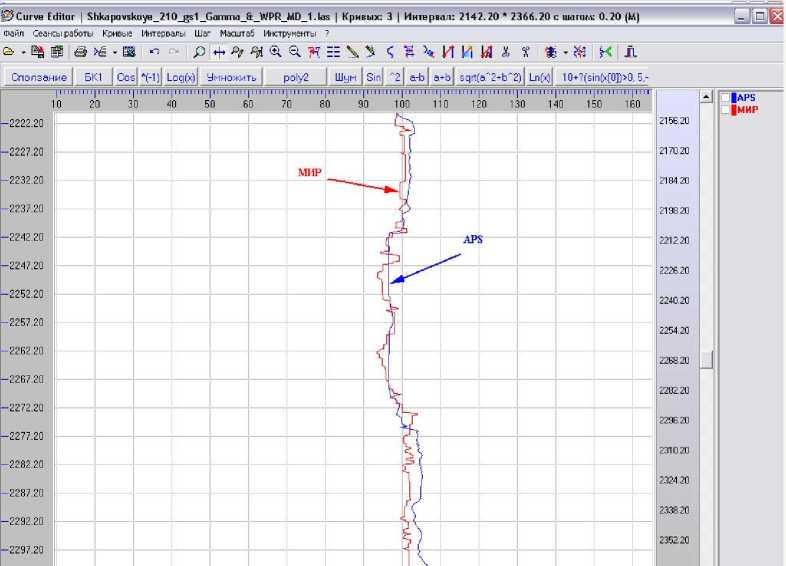The image size is (786, 566).
Task: Zoom out with the minus magnifier
Action: pyautogui.click(x=295, y=52)
